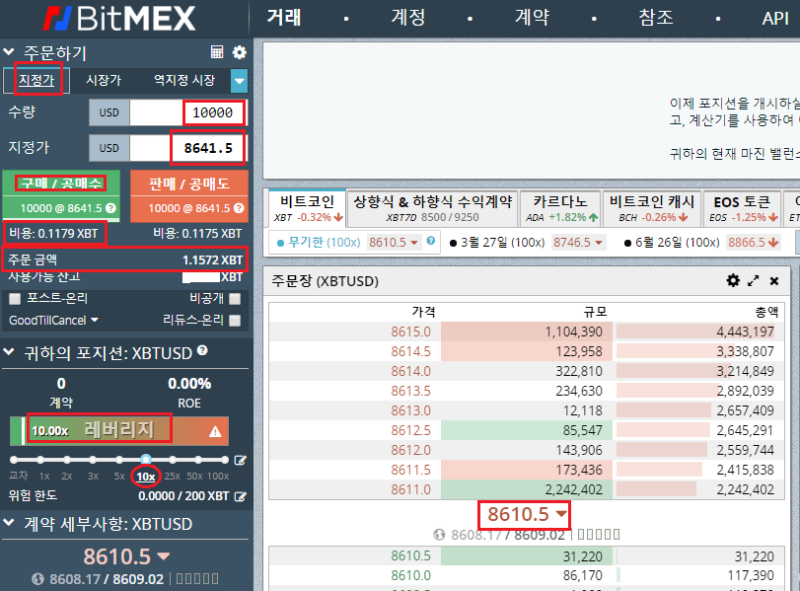Click order book price 8612.5
The height and width of the screenshot is (591, 800).
coord(411,430)
